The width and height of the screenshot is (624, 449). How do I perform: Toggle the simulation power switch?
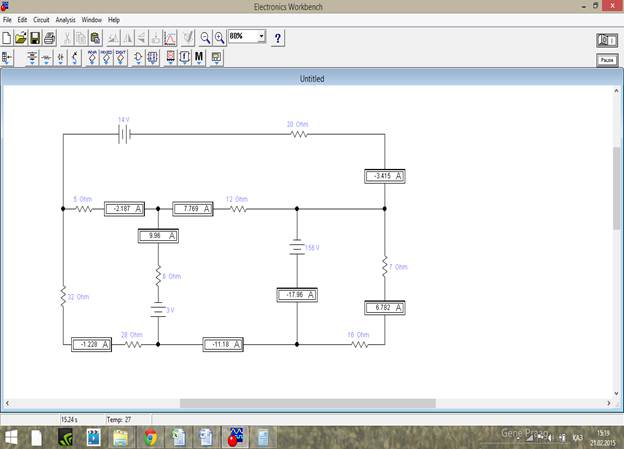(x=607, y=40)
